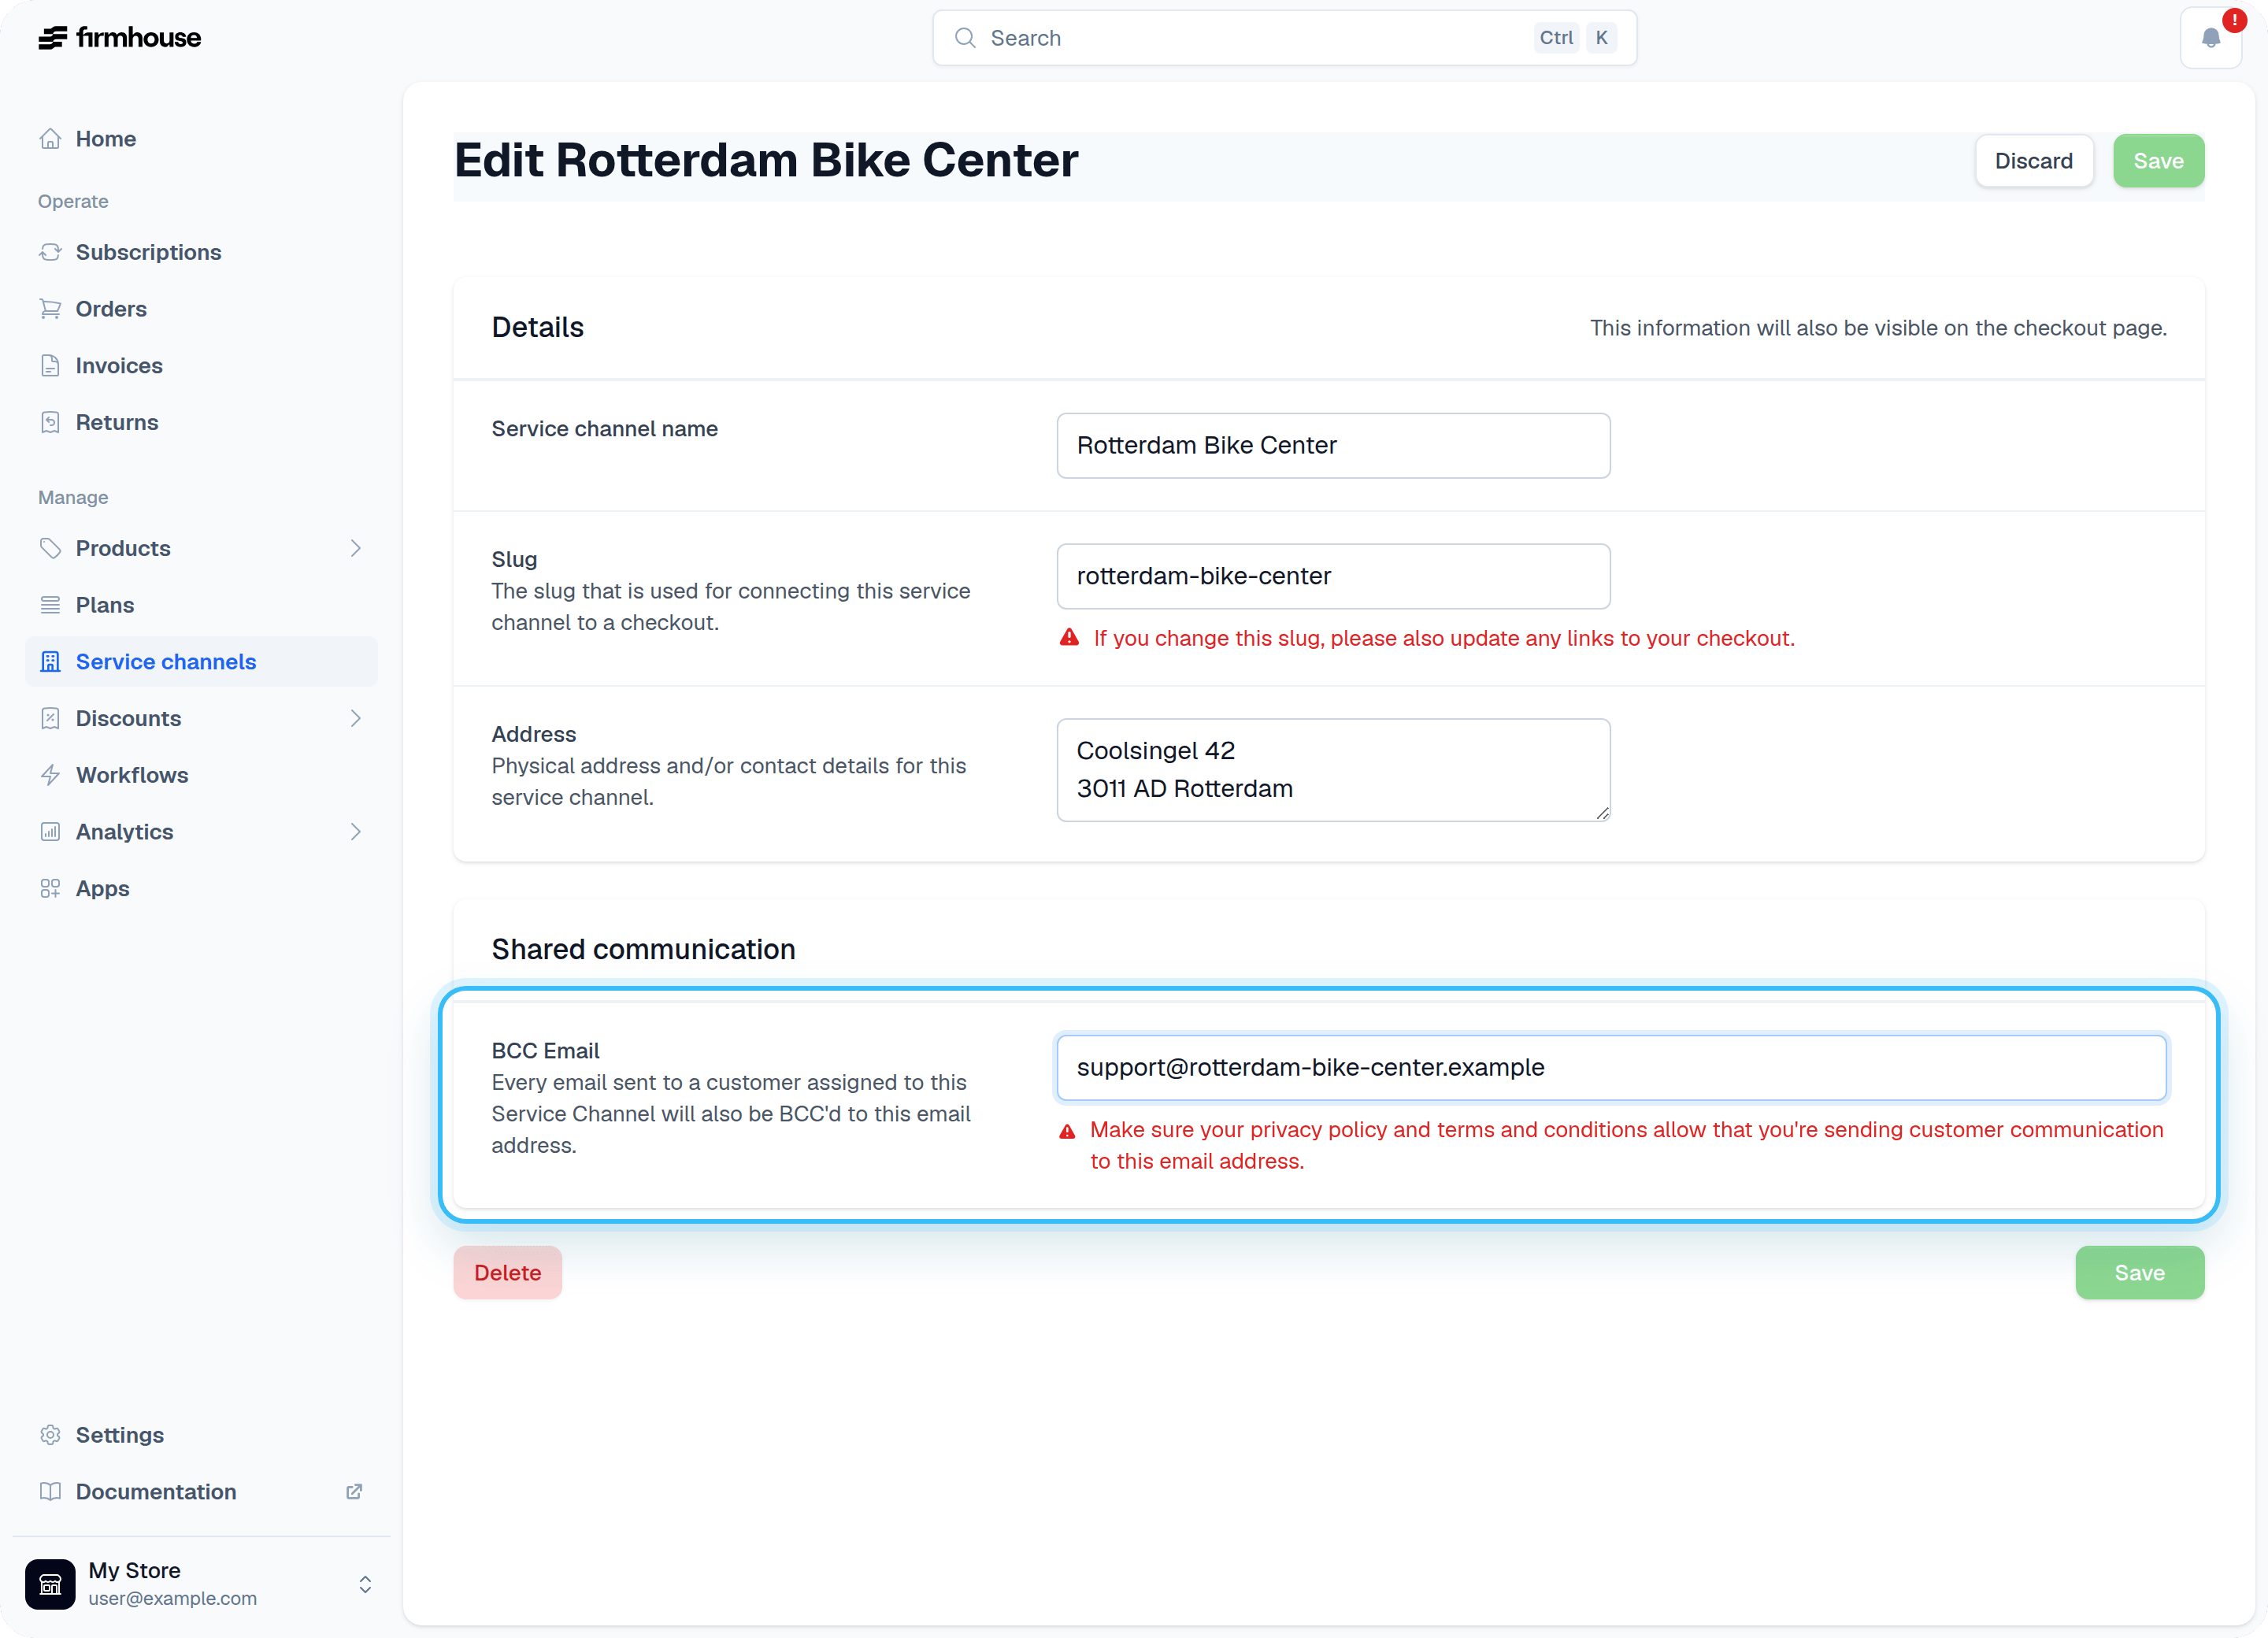
Task: Click the Slug input field
Action: click(1333, 576)
